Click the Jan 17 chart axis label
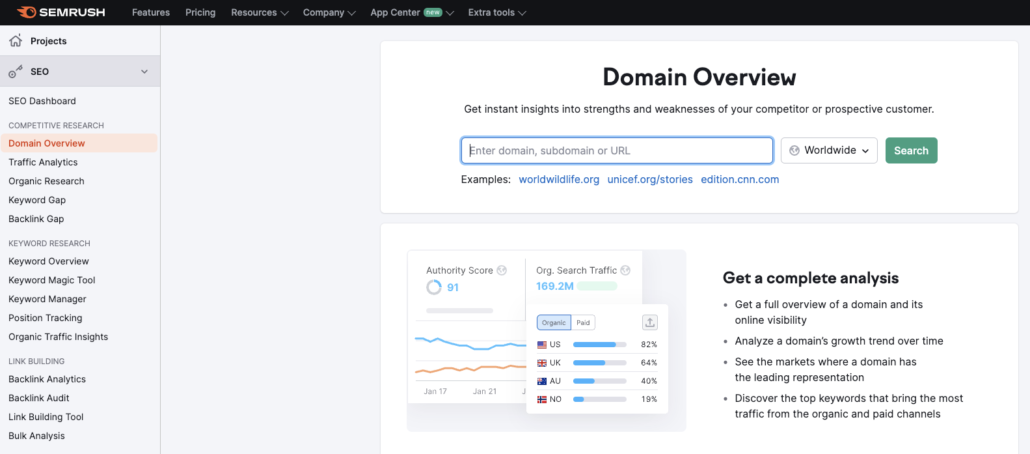This screenshot has width=1030, height=454. click(436, 392)
